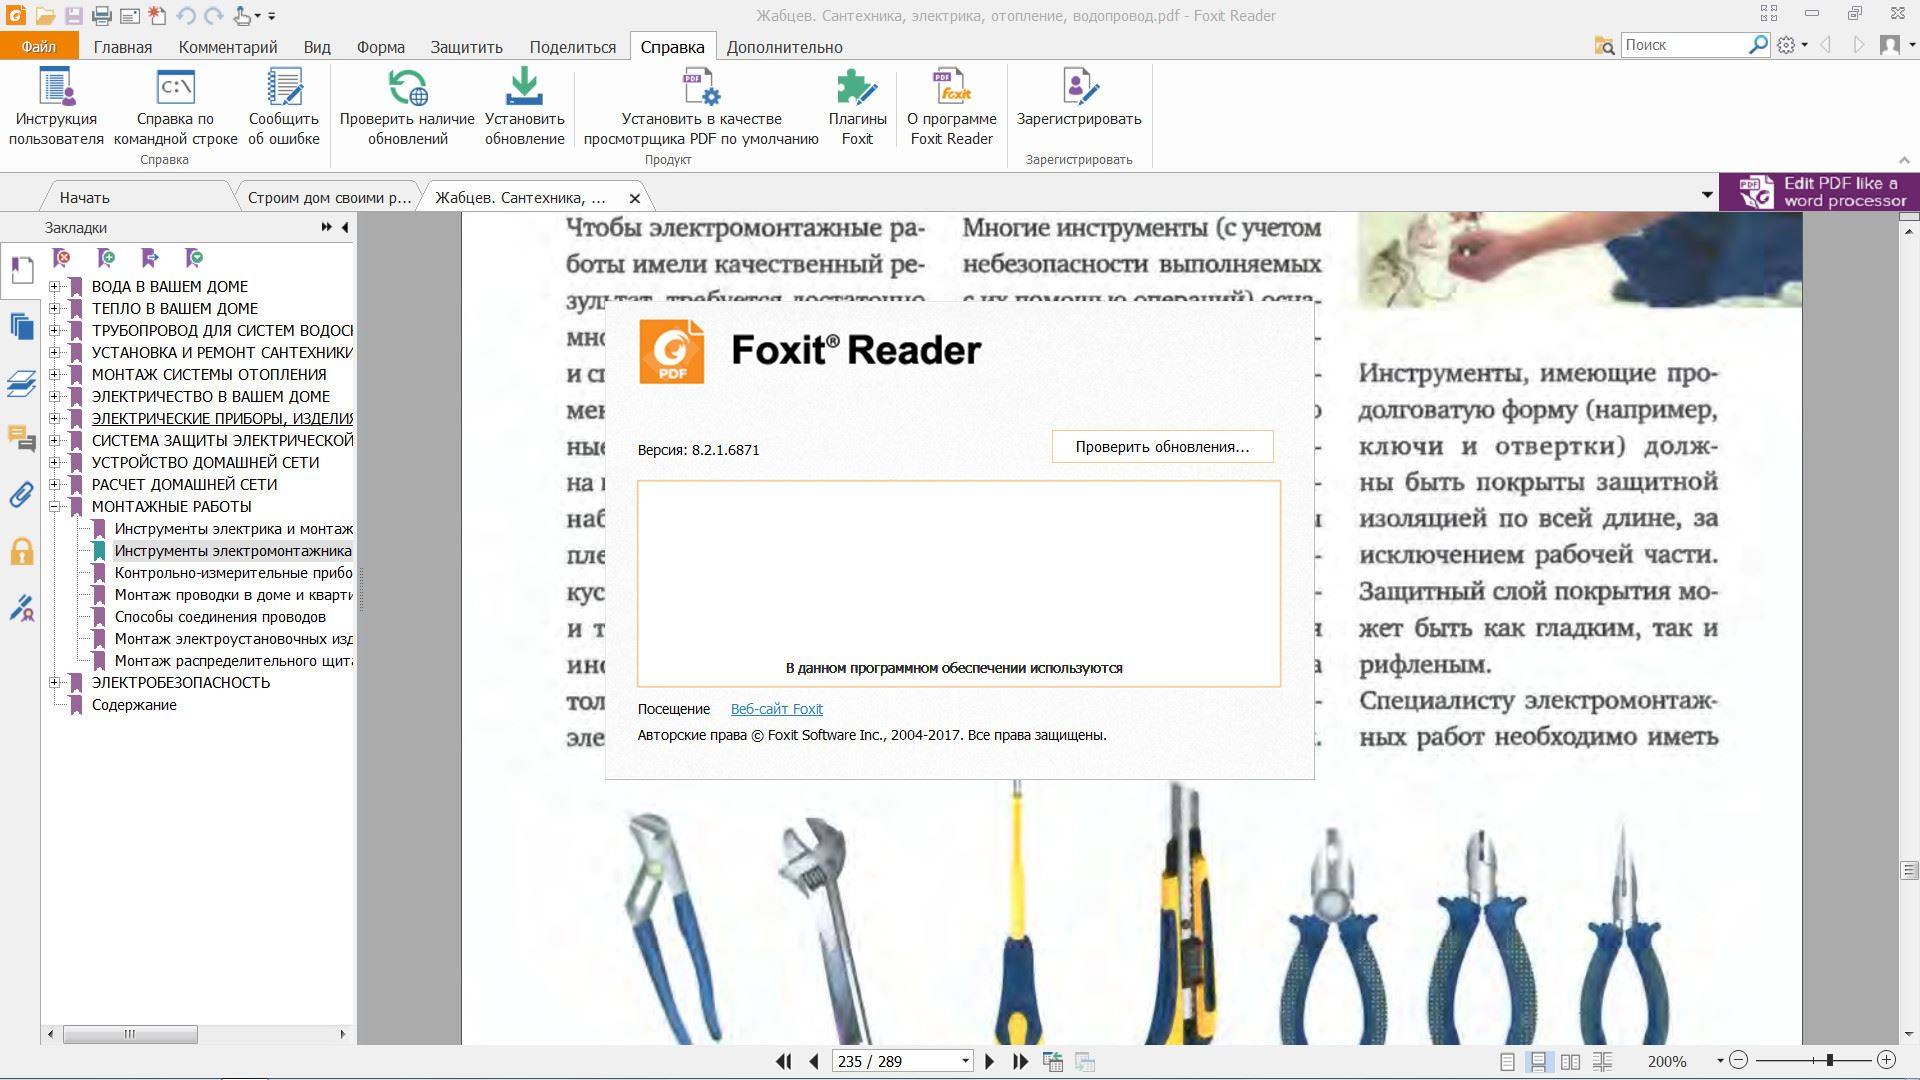Open the Pages panel in sidebar
Image resolution: width=1920 pixels, height=1080 pixels.
pyautogui.click(x=21, y=326)
